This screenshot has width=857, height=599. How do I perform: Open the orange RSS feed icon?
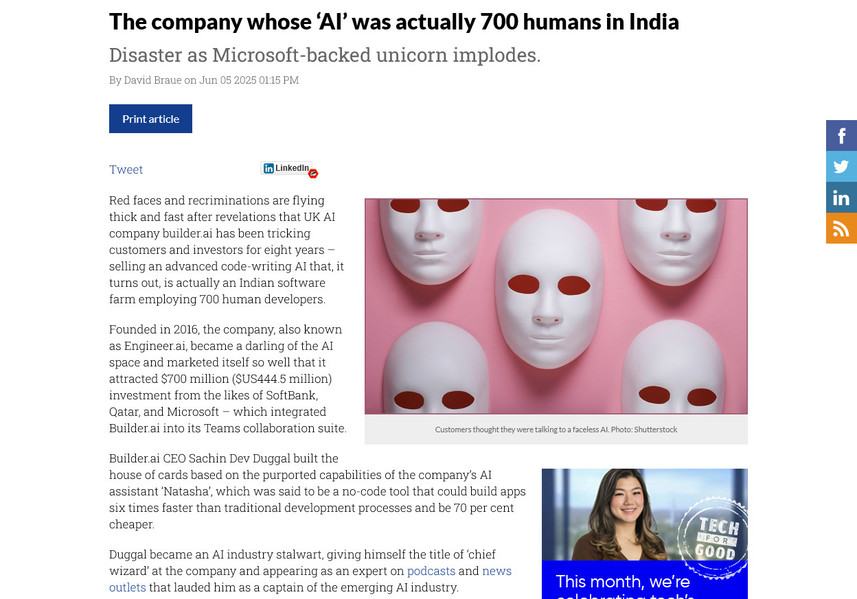tap(841, 228)
